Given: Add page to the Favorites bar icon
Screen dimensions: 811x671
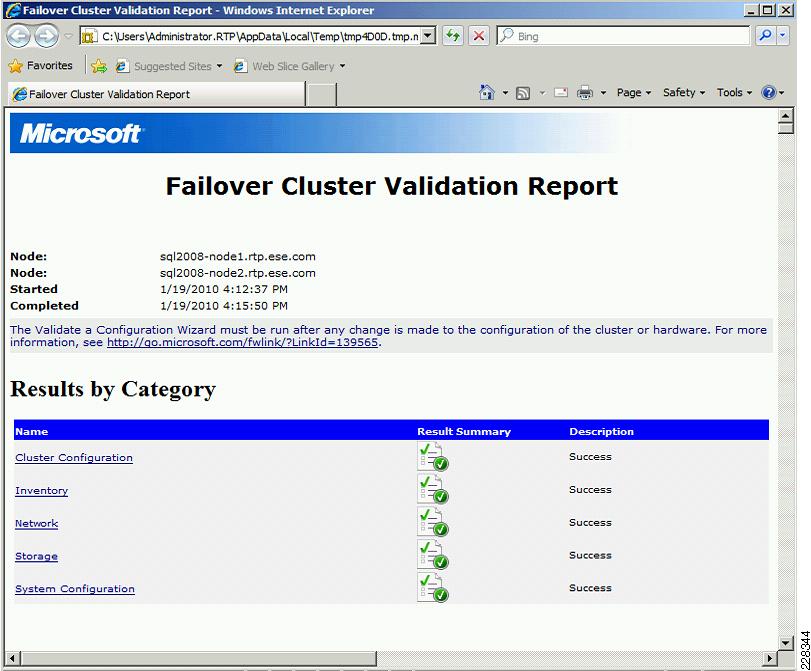Looking at the screenshot, I should coord(99,66).
